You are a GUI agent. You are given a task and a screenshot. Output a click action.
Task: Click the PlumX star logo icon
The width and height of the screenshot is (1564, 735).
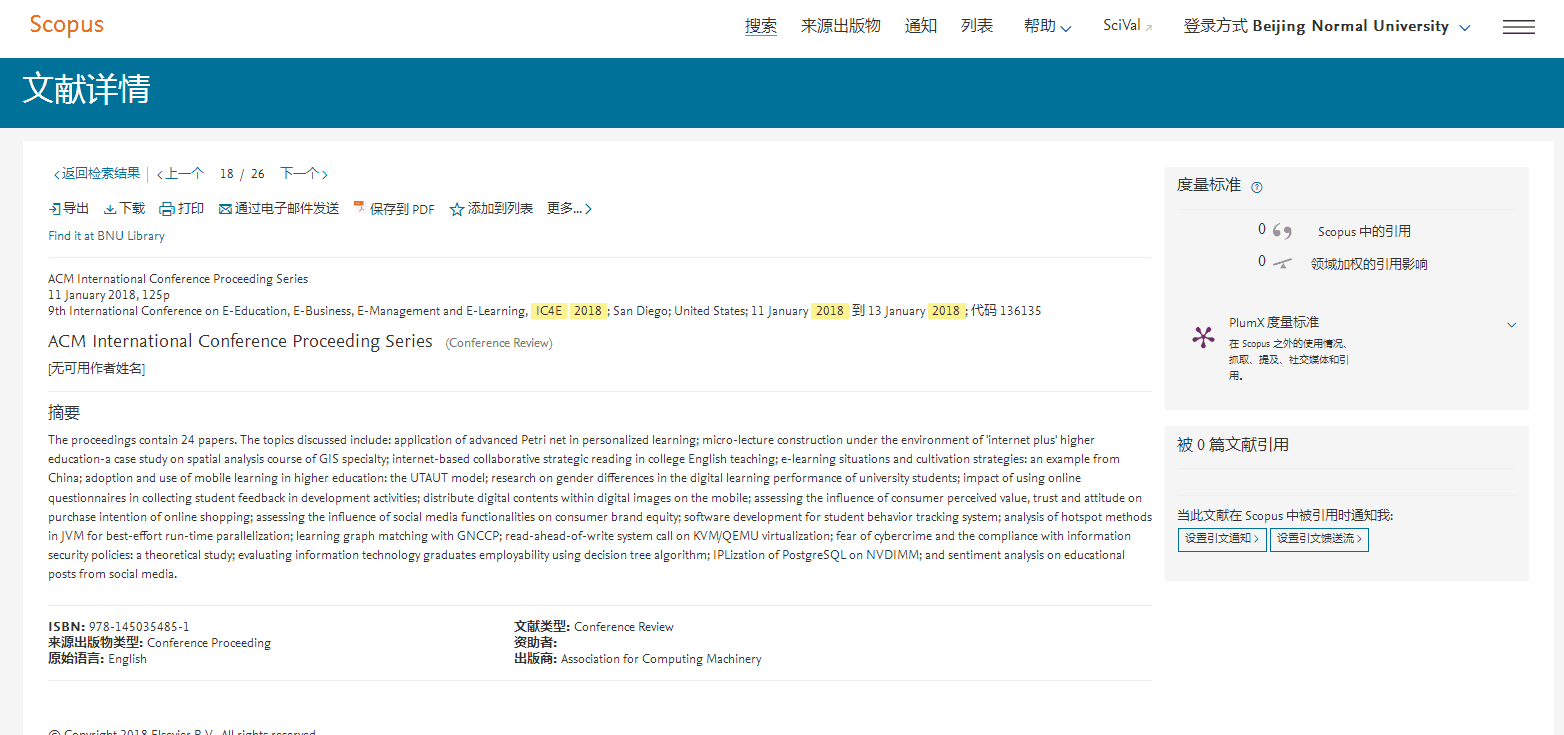coord(1203,337)
